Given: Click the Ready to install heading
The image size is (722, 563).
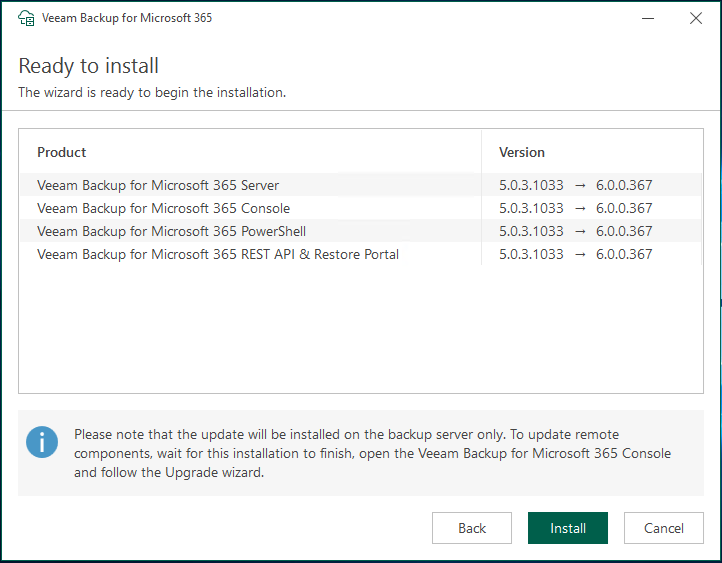Looking at the screenshot, I should pos(88,66).
